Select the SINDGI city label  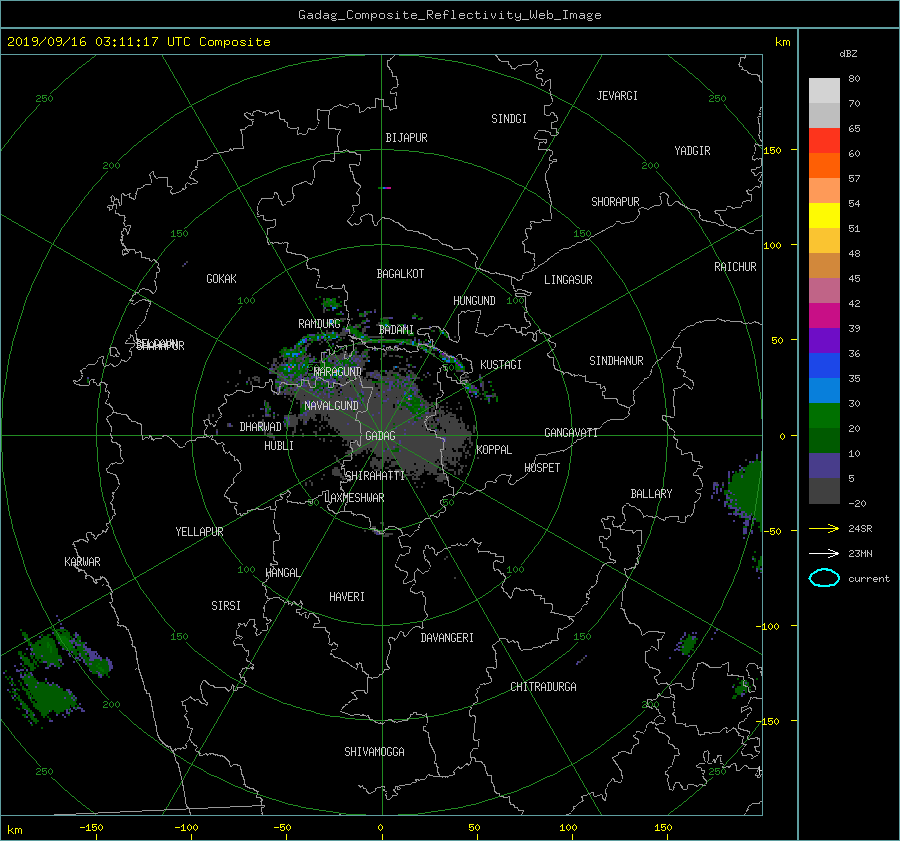[509, 119]
